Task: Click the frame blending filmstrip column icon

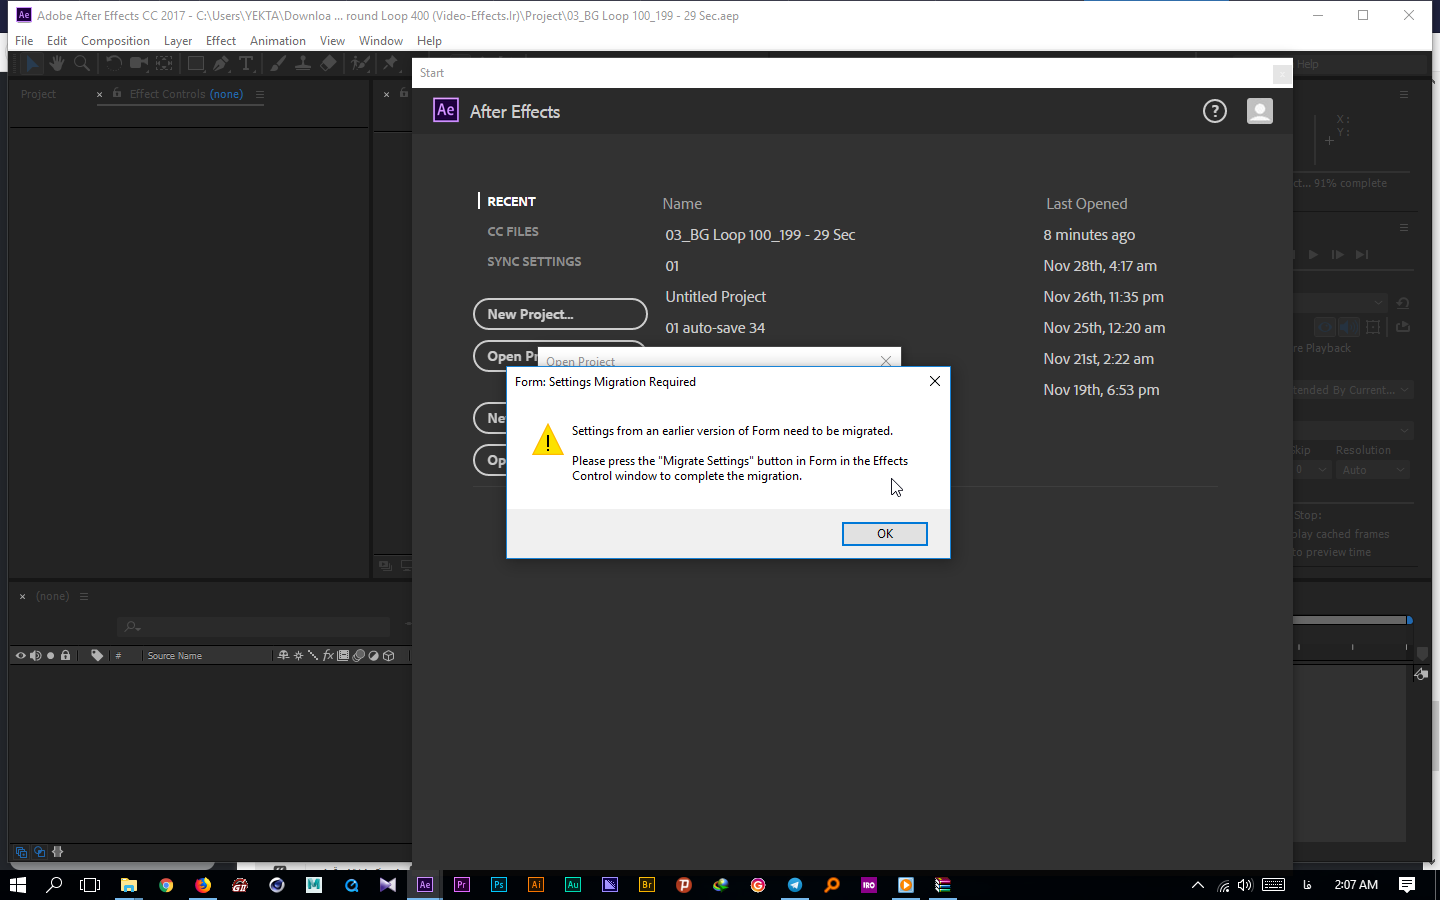Action: pyautogui.click(x=343, y=656)
